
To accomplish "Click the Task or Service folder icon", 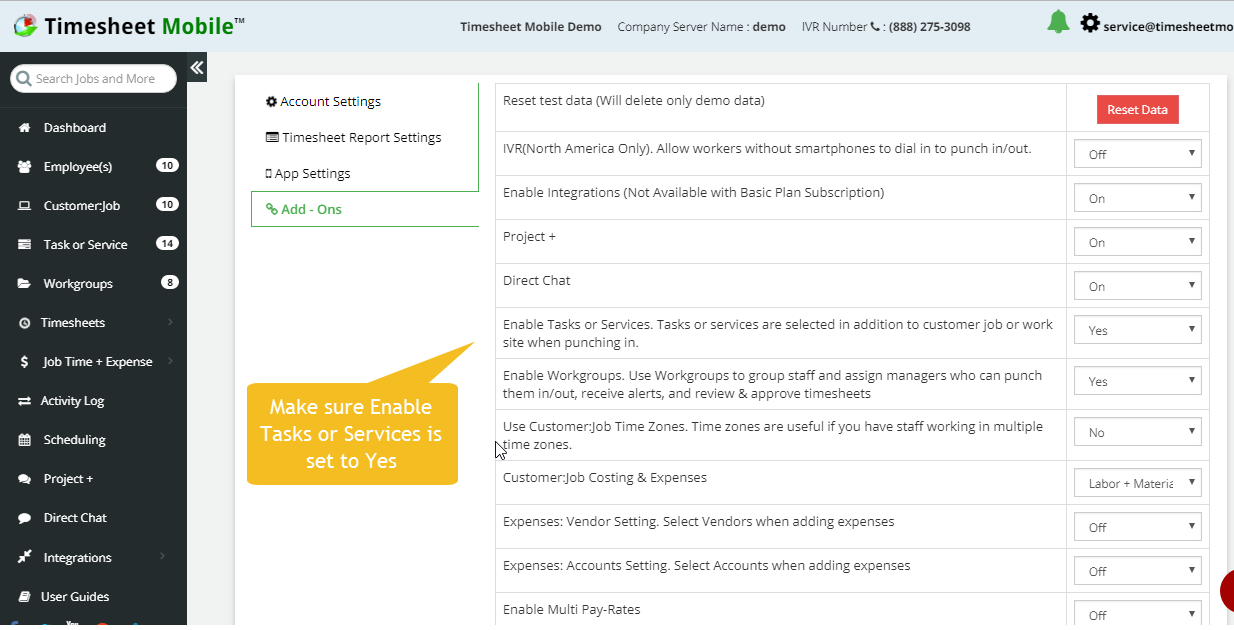I will 24,245.
